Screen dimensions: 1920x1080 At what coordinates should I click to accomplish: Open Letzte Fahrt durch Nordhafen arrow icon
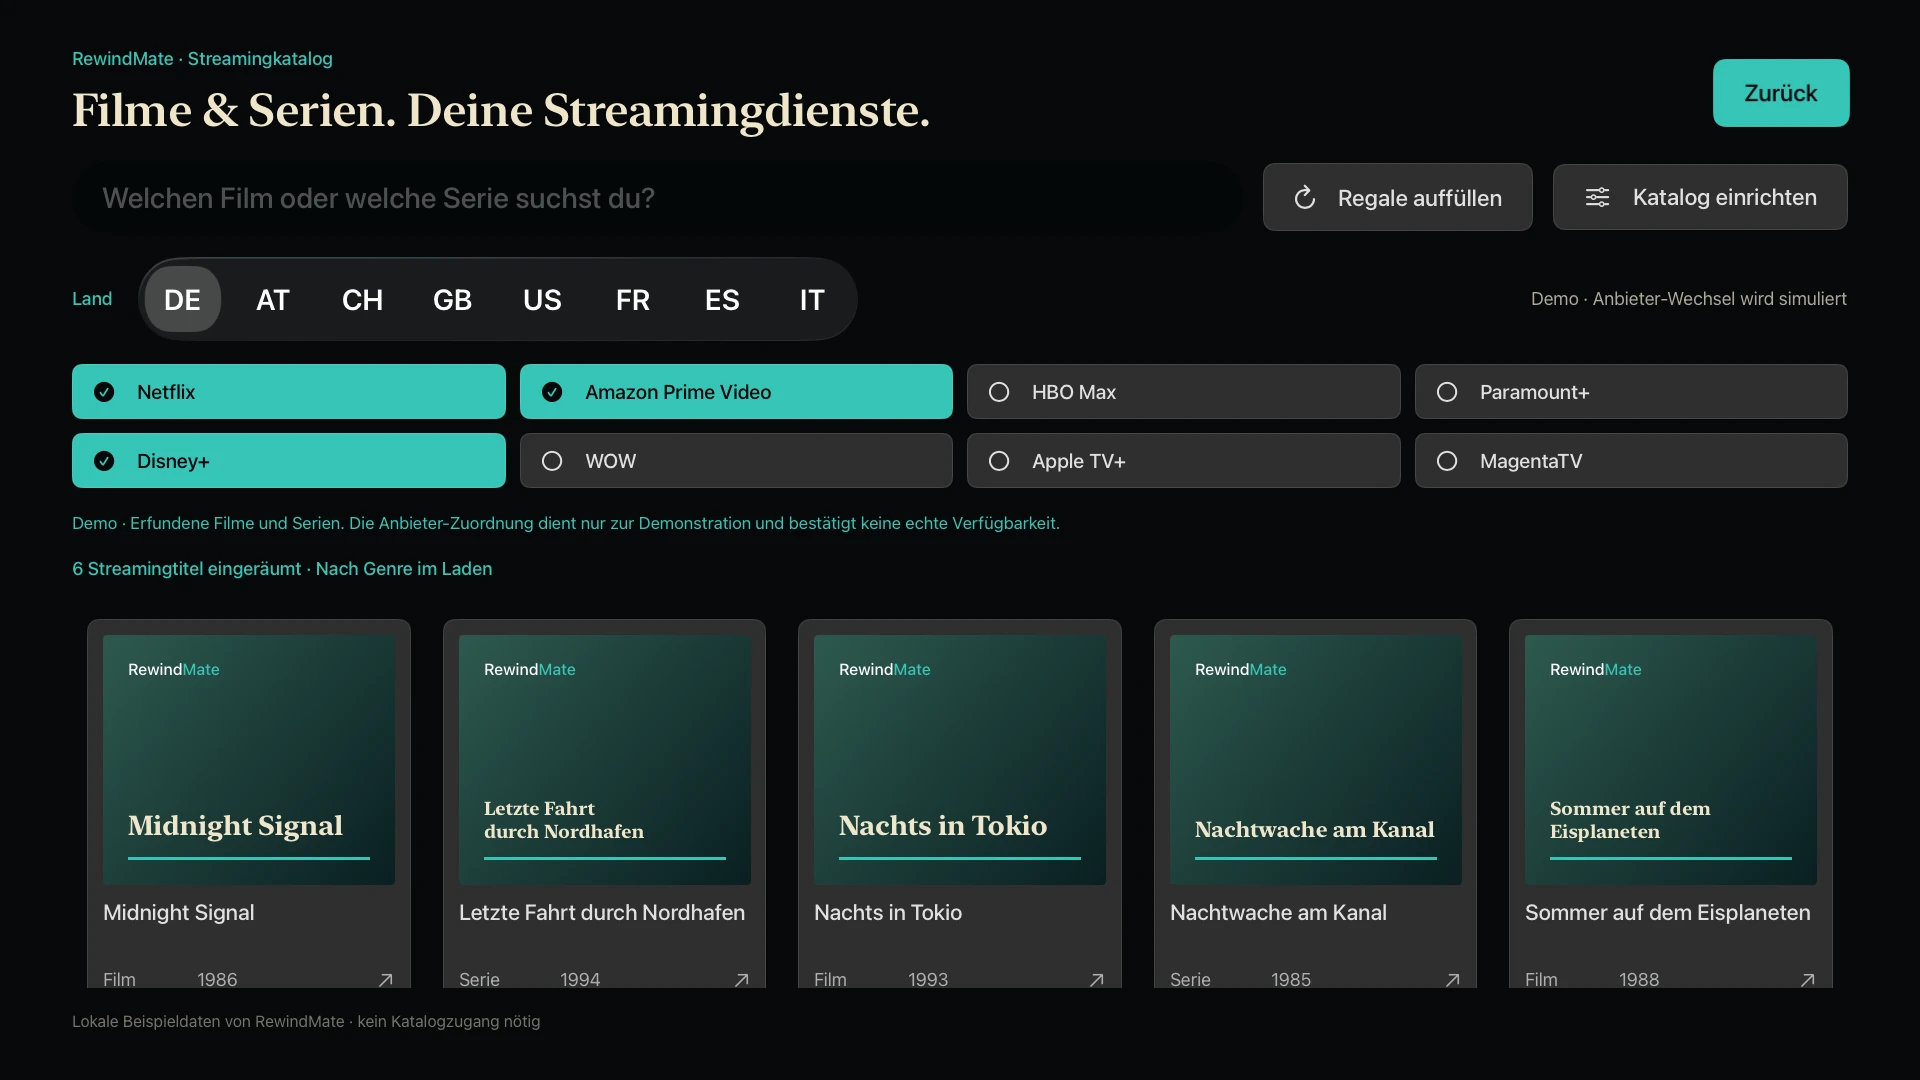pyautogui.click(x=742, y=980)
